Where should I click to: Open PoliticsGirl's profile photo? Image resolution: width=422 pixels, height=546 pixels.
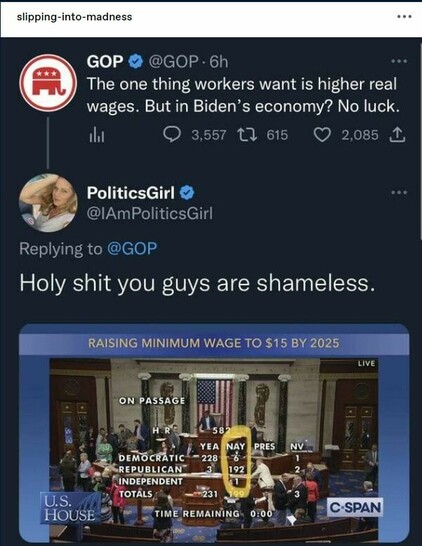(48, 203)
